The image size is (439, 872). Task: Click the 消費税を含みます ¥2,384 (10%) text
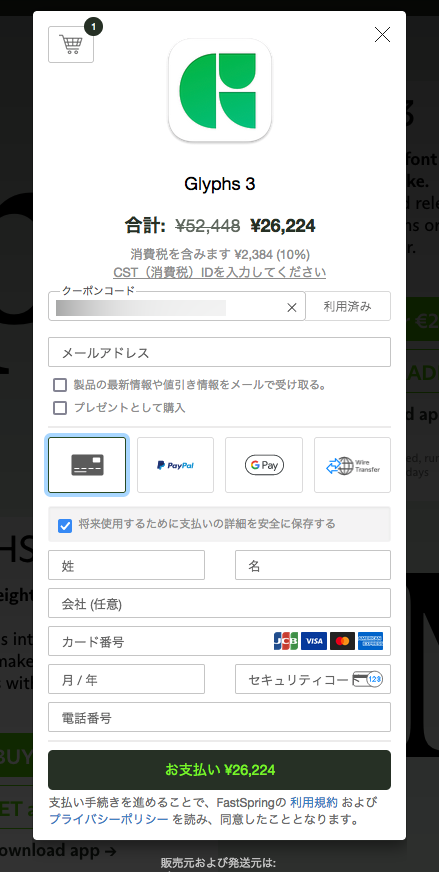point(220,255)
